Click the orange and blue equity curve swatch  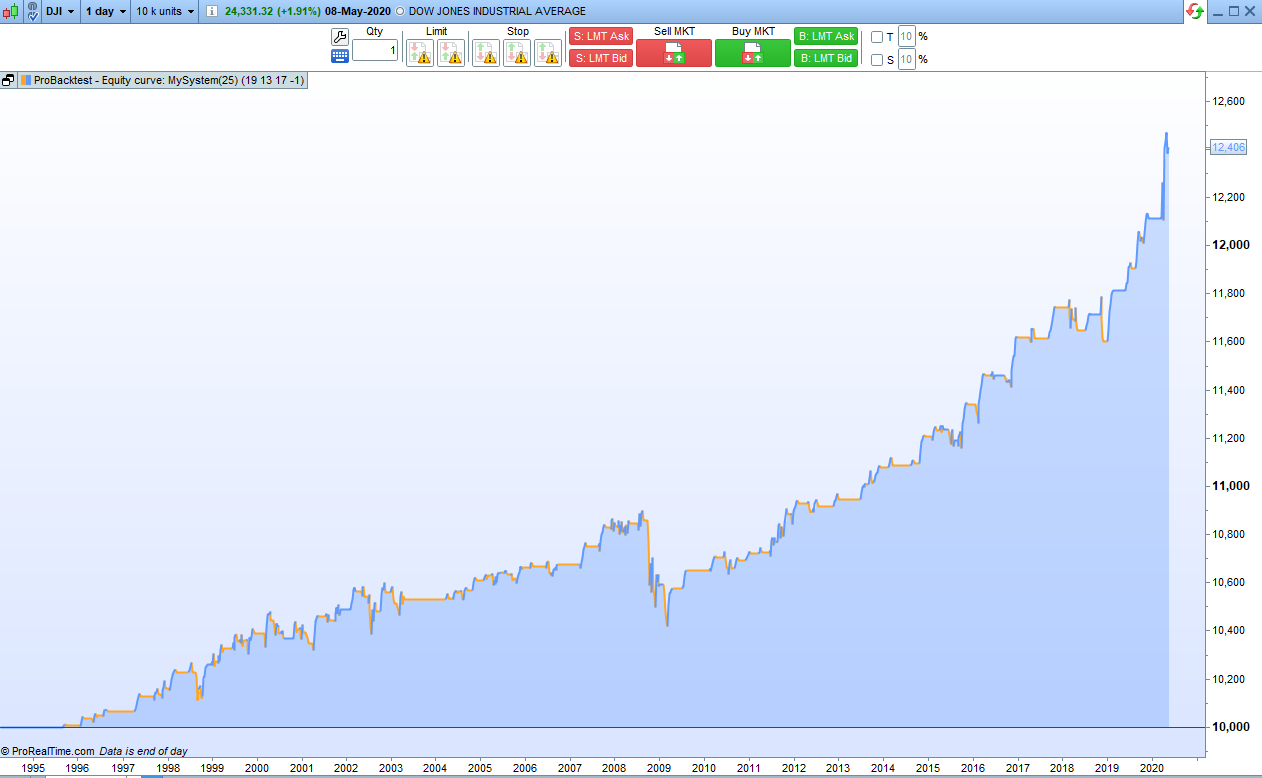click(x=26, y=80)
